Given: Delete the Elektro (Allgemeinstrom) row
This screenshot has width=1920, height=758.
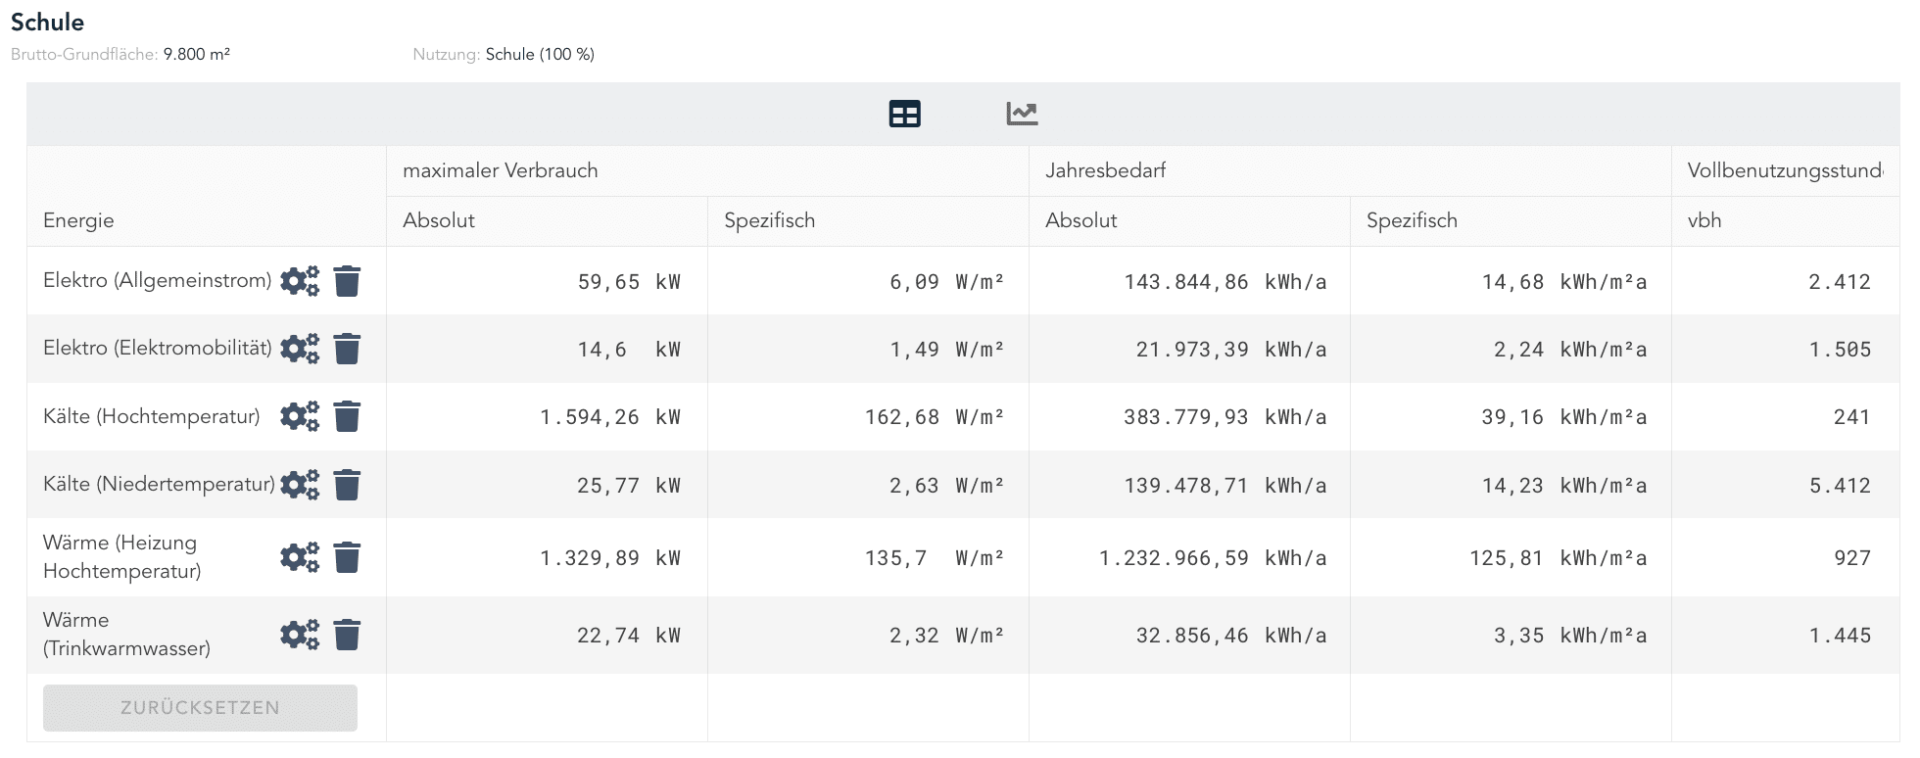Looking at the screenshot, I should [347, 282].
